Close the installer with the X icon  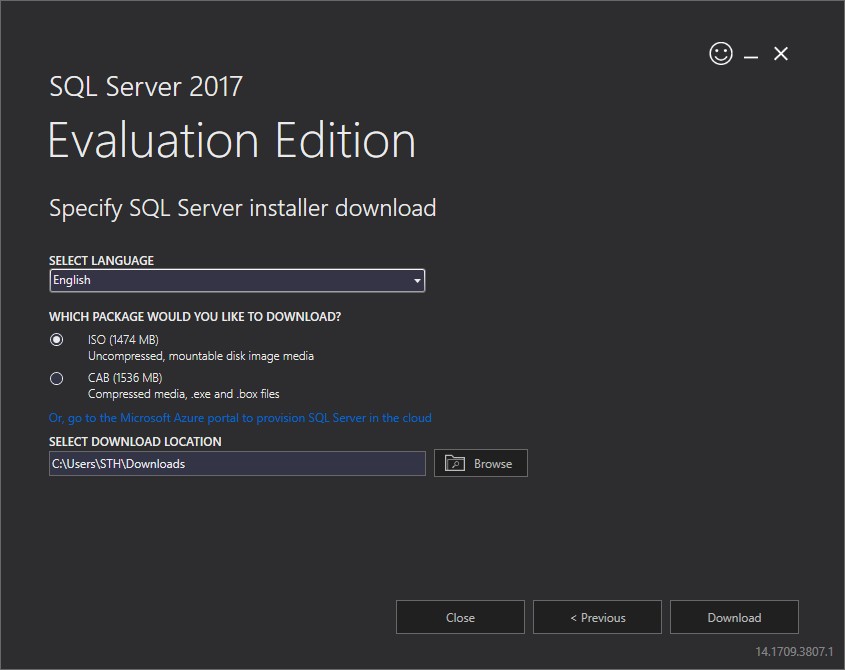click(x=781, y=53)
